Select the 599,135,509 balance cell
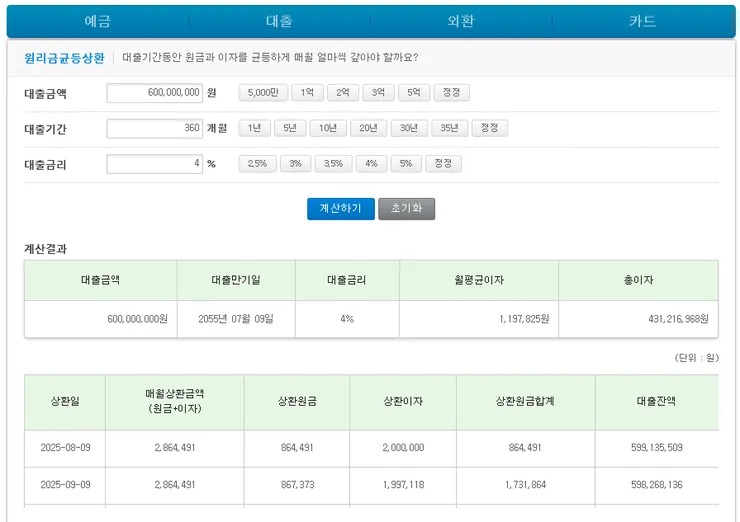The image size is (740, 522). coord(657,447)
